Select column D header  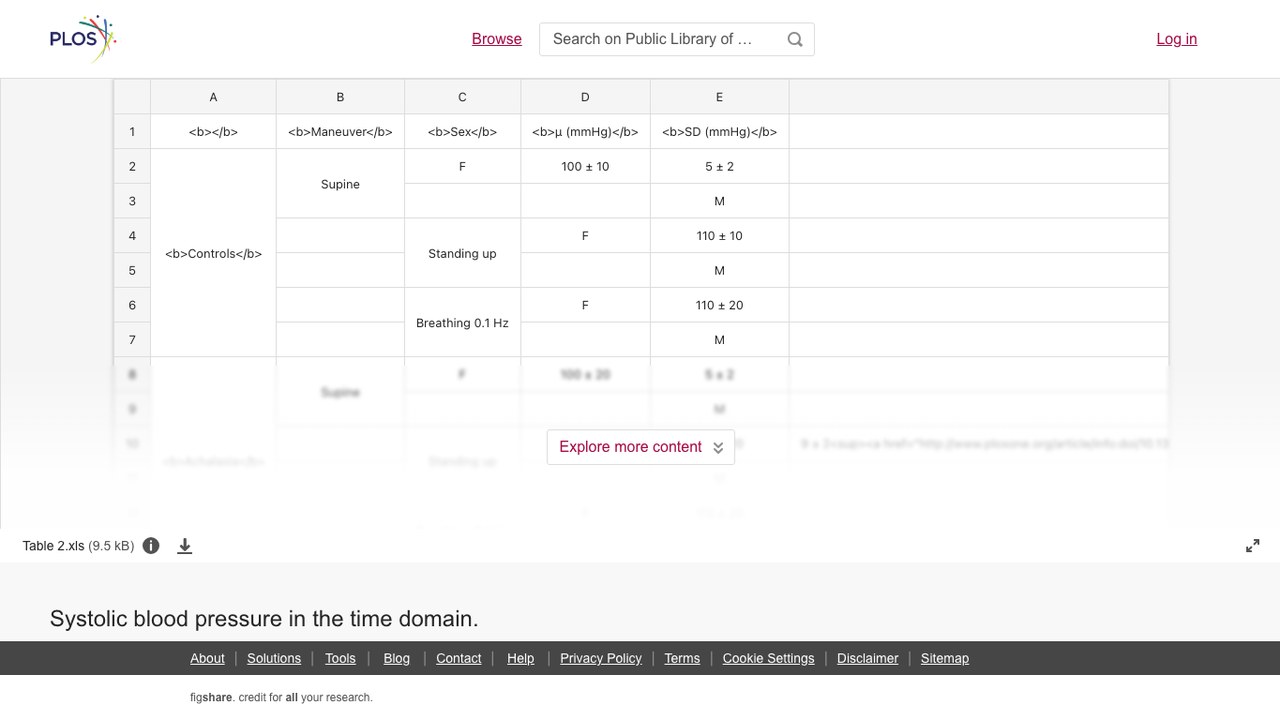tap(585, 97)
